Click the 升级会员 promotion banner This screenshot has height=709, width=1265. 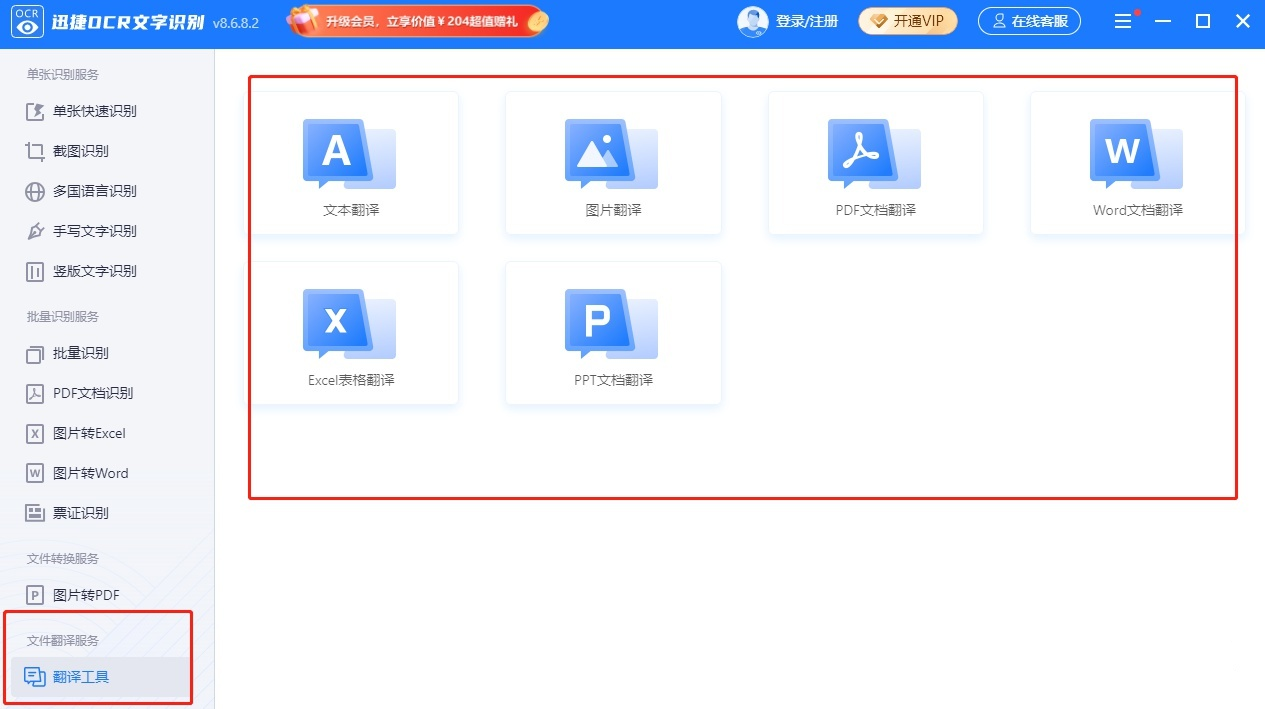click(x=418, y=21)
